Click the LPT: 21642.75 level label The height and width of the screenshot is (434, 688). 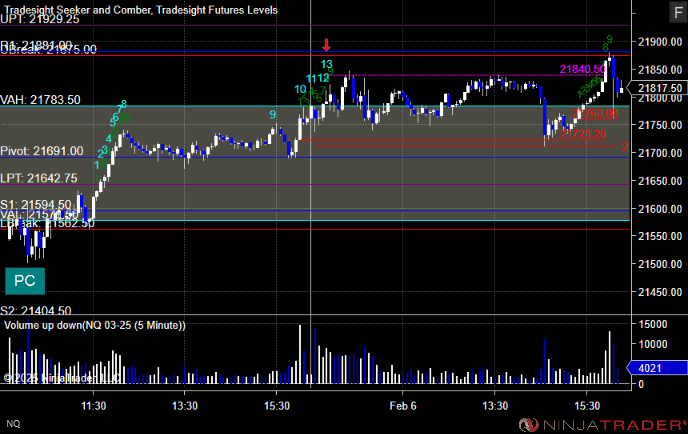click(x=39, y=178)
